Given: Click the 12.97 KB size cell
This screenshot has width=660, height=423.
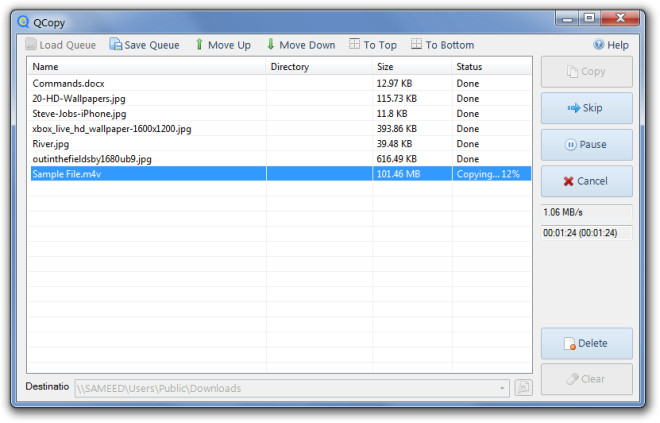Looking at the screenshot, I should point(412,83).
